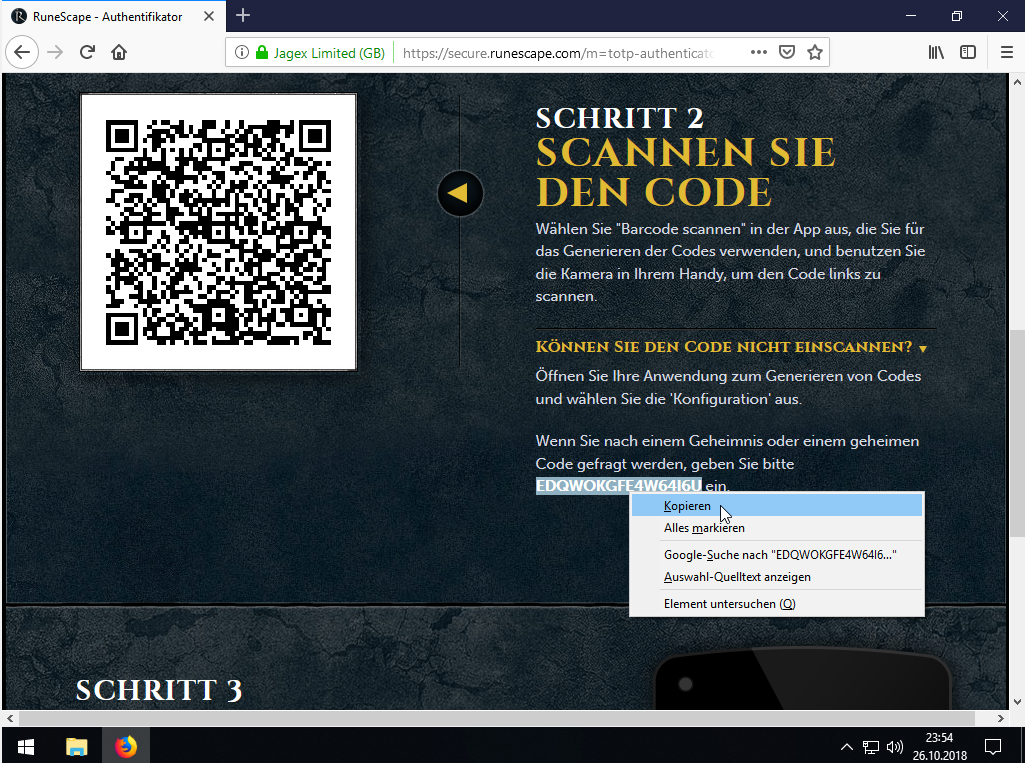Click 'Auswahl-Quelltext anzeigen' menu item

(737, 577)
